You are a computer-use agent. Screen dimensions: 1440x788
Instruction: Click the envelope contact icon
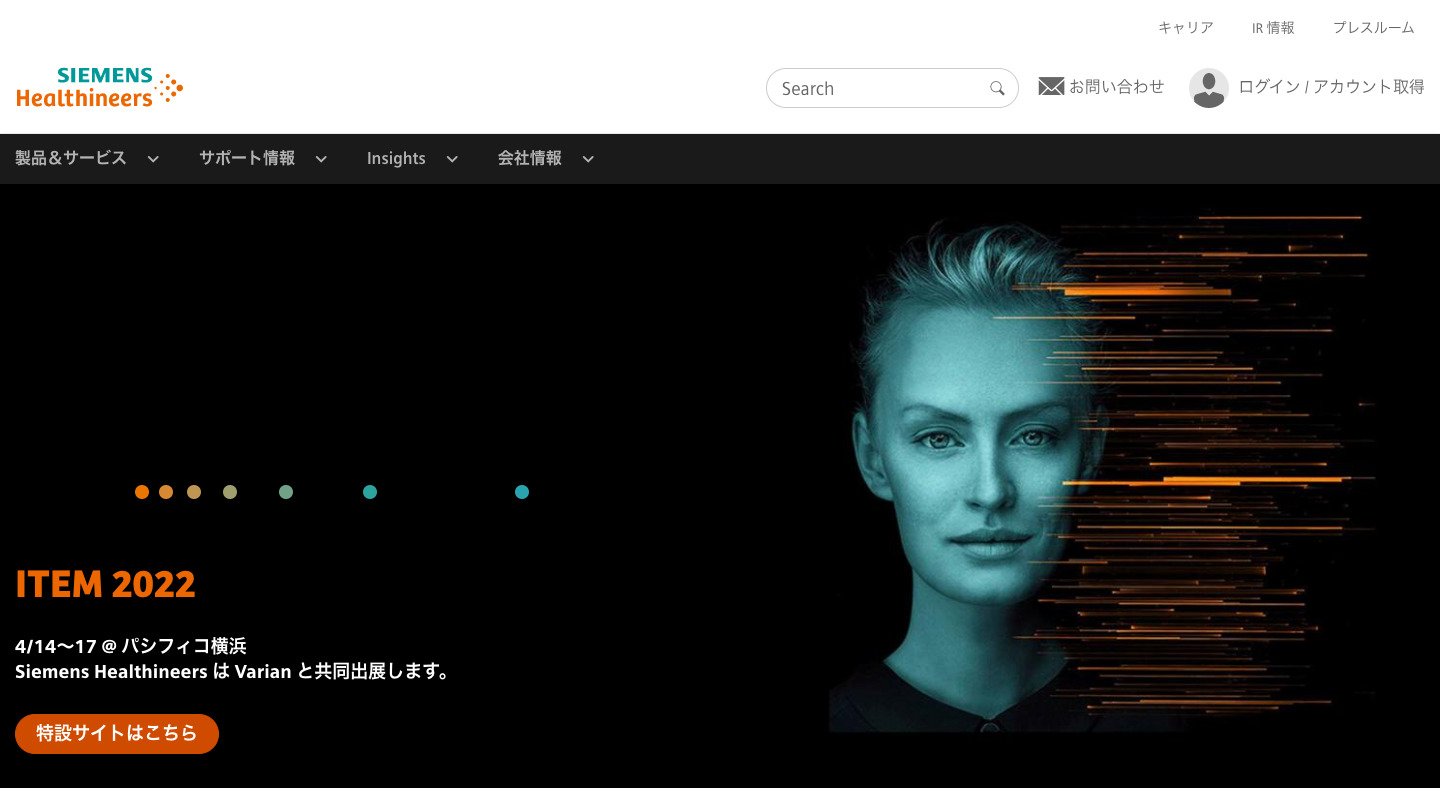click(1051, 87)
